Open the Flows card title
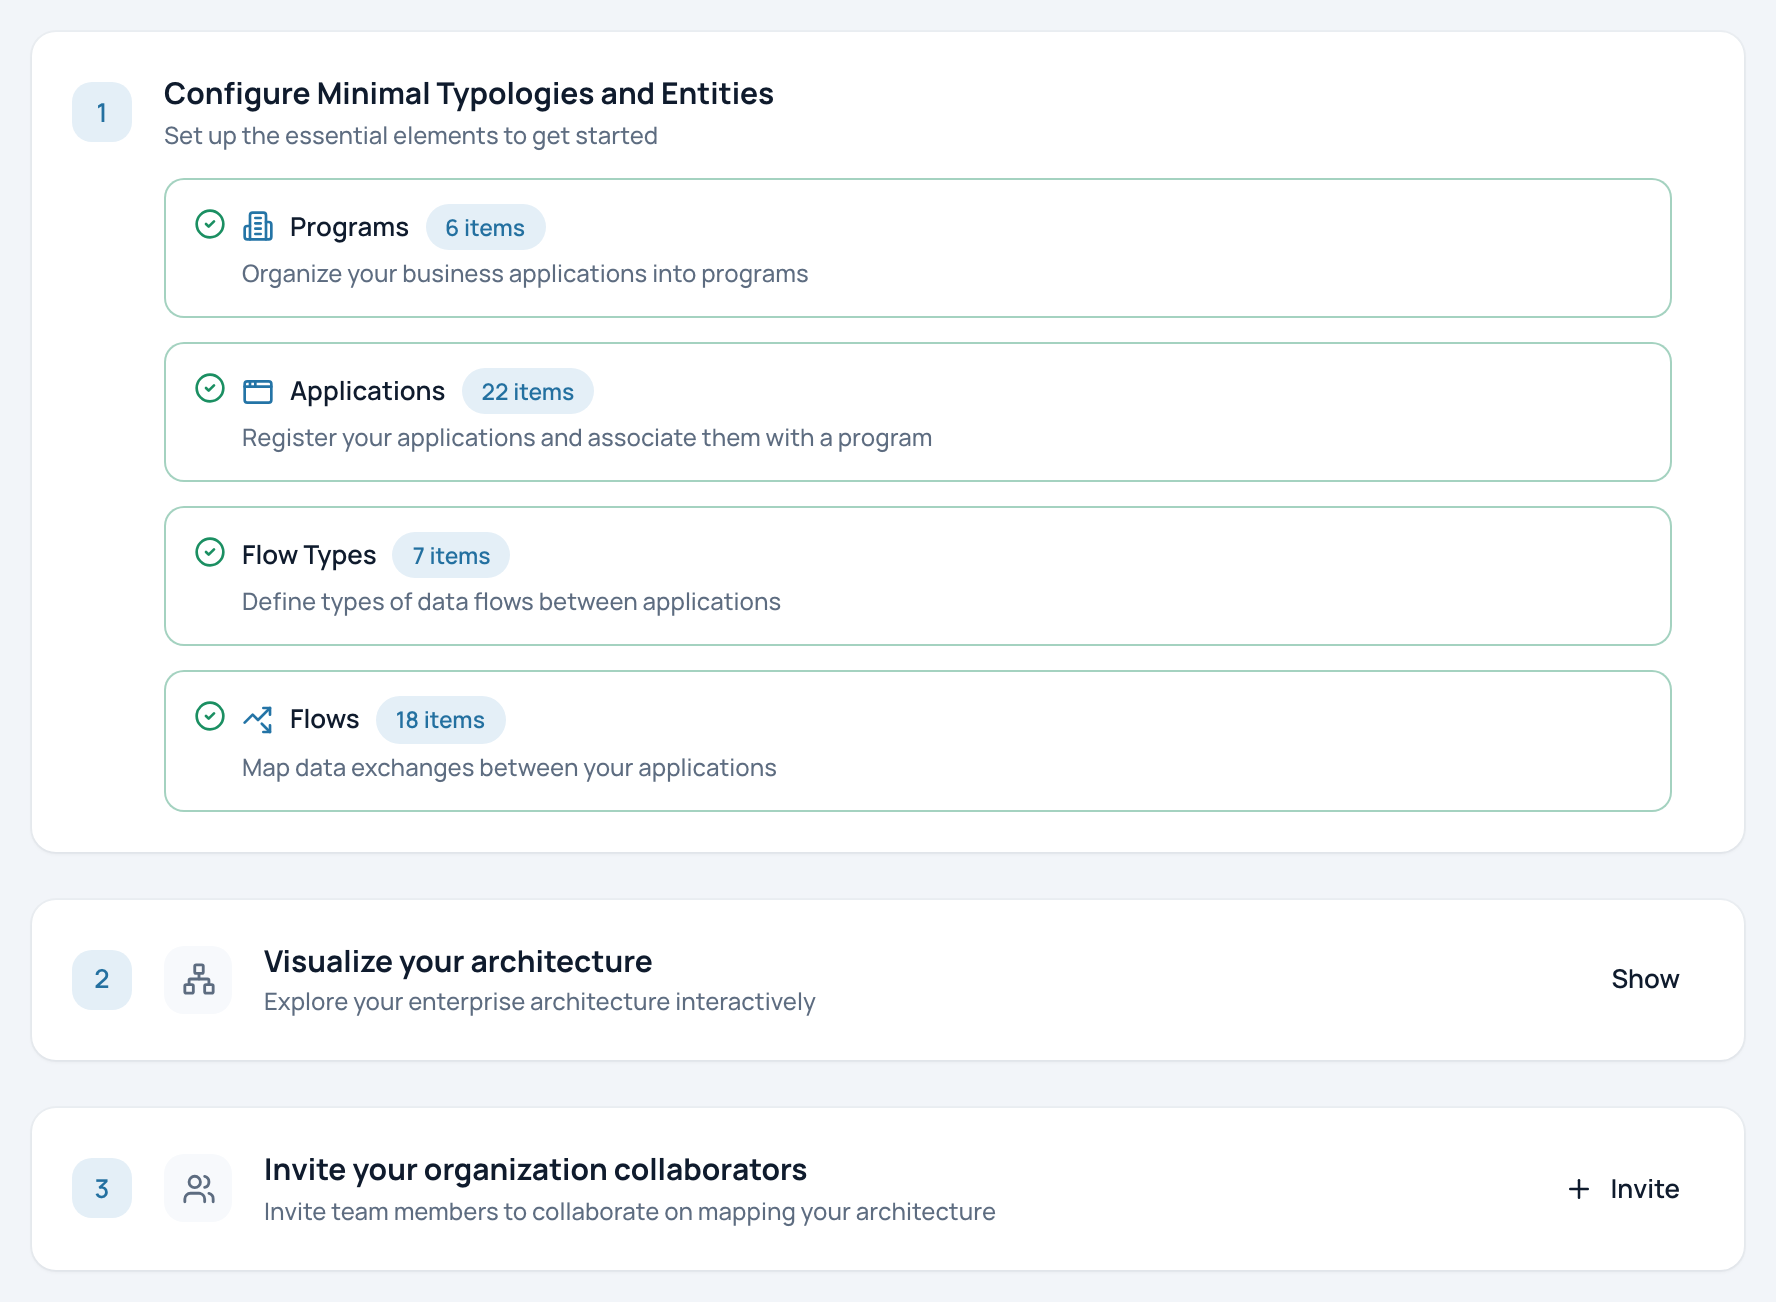 [324, 719]
